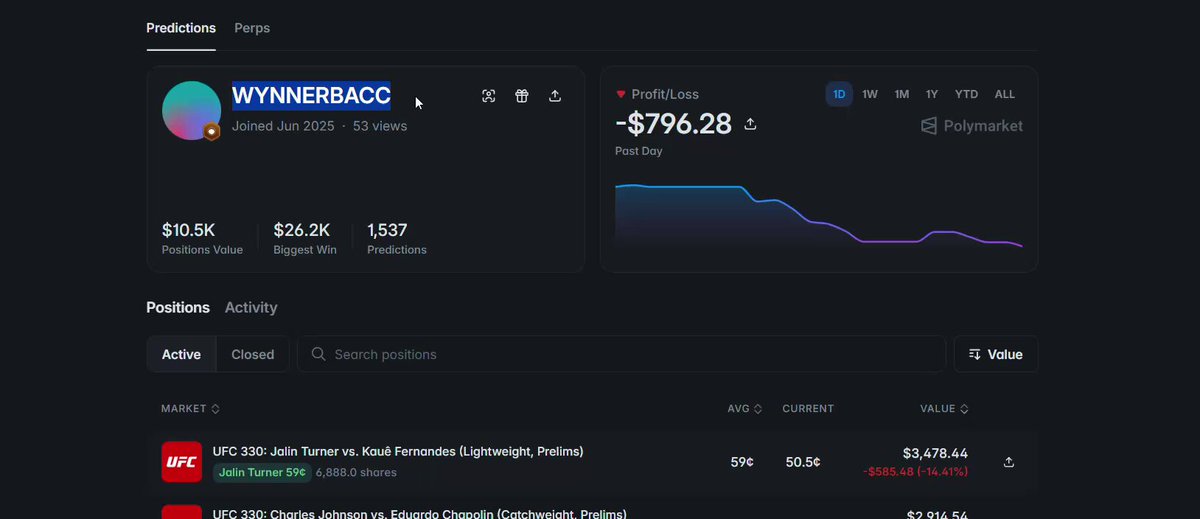1200x519 pixels.
Task: Sort by VALUE column header
Action: [x=944, y=409]
